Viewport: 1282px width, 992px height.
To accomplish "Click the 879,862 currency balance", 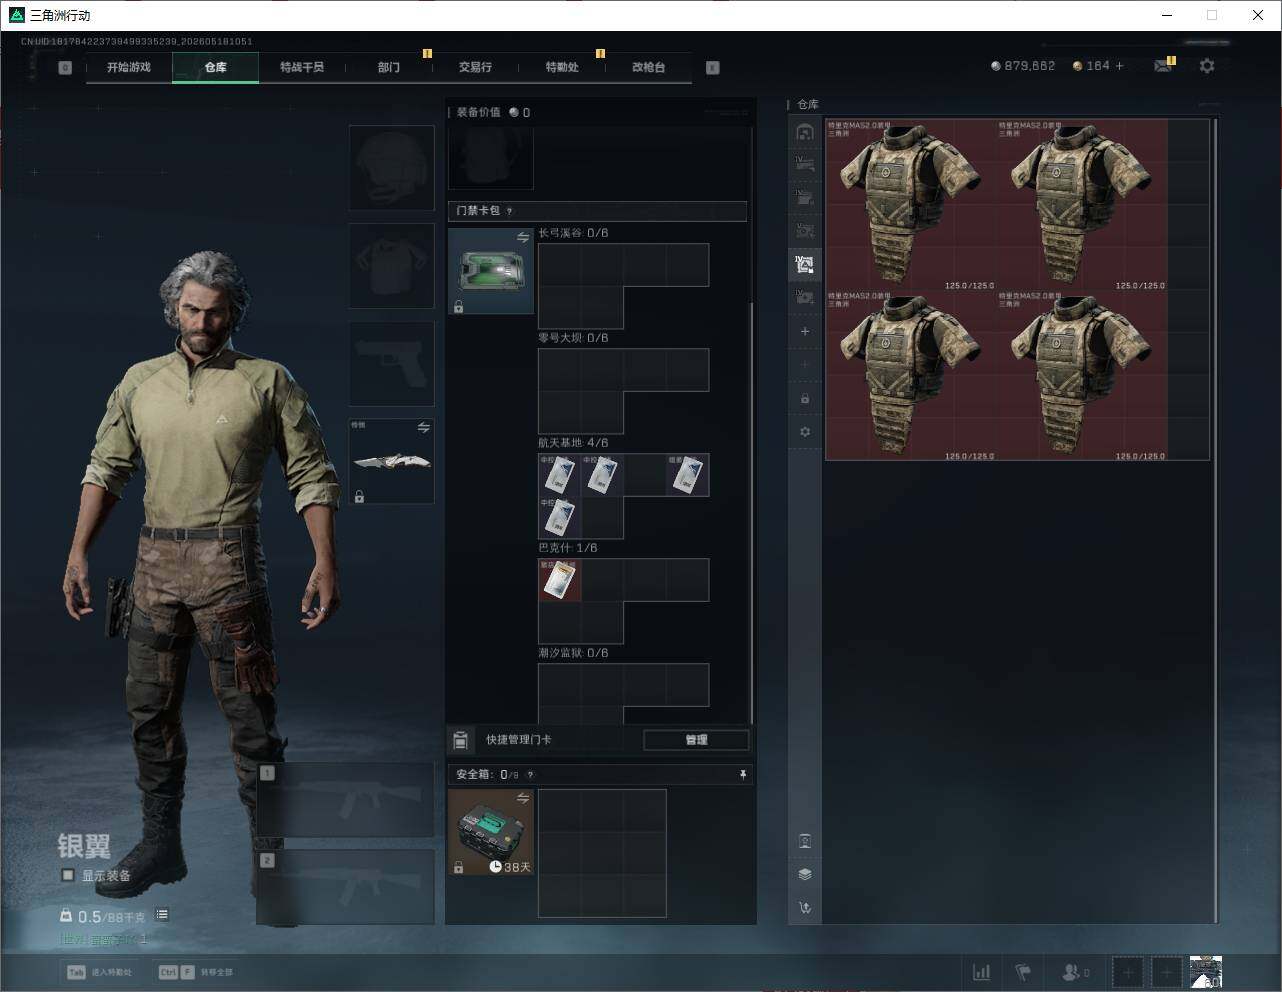I will click(1023, 66).
